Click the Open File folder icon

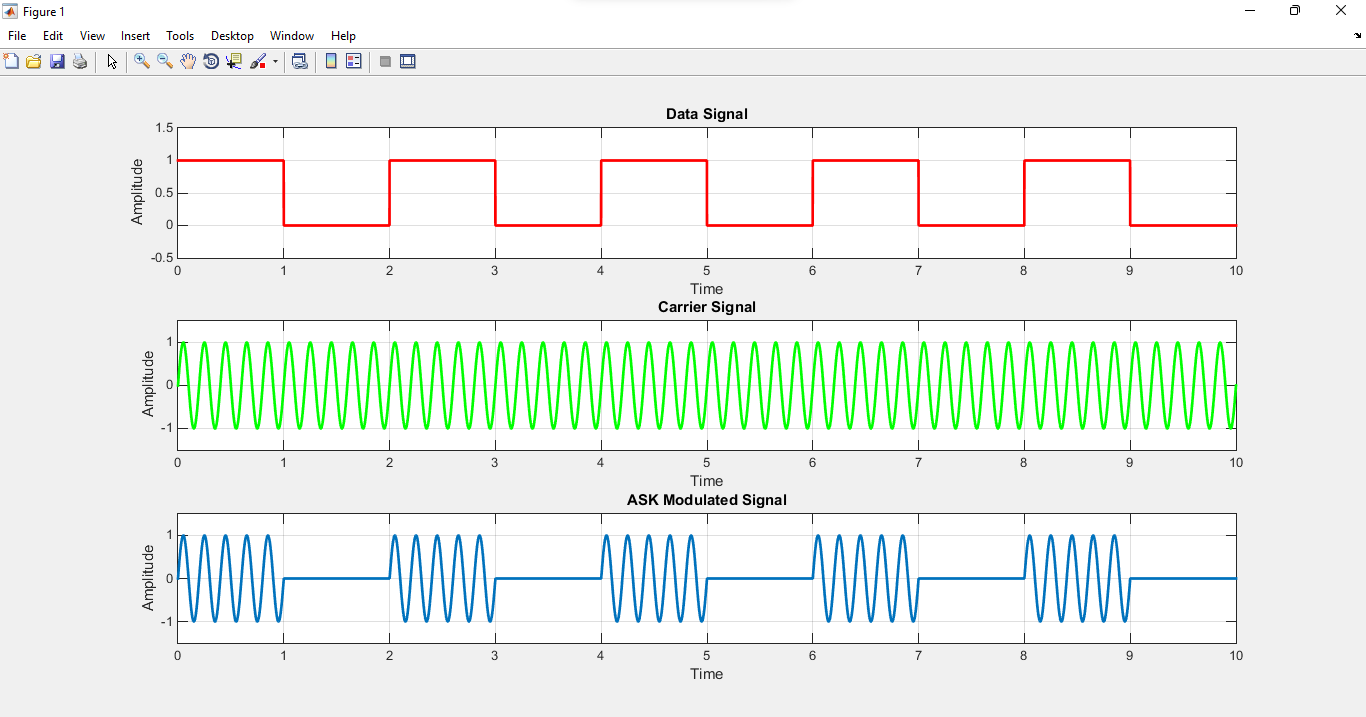pos(34,62)
